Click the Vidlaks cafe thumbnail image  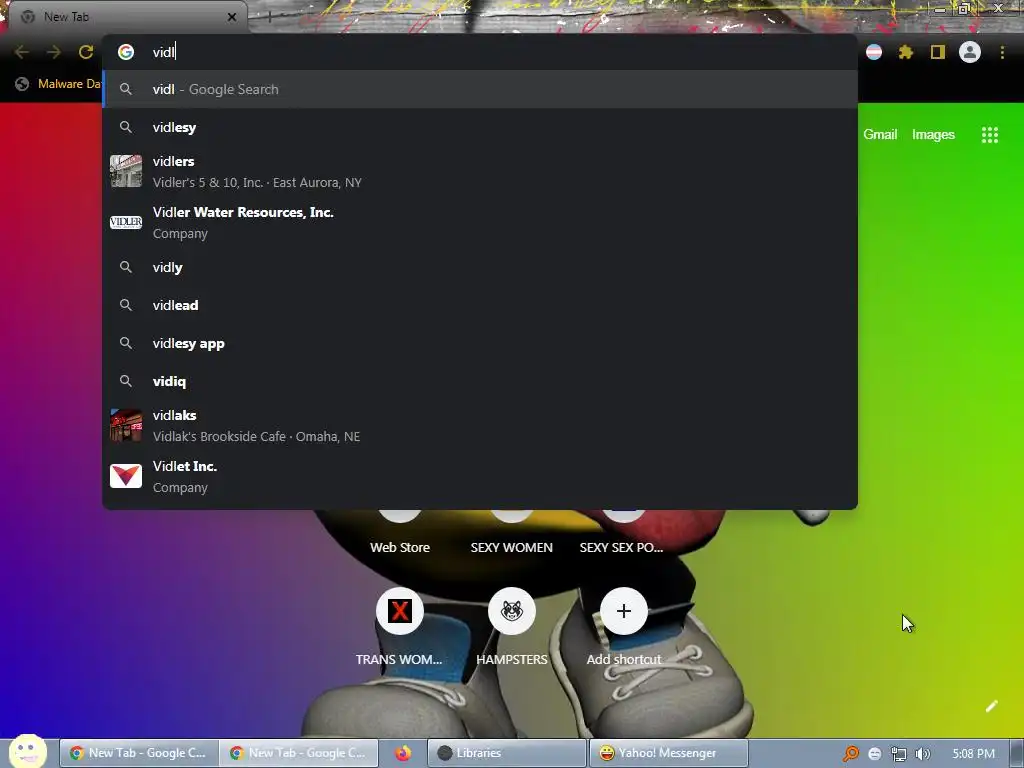(x=126, y=425)
